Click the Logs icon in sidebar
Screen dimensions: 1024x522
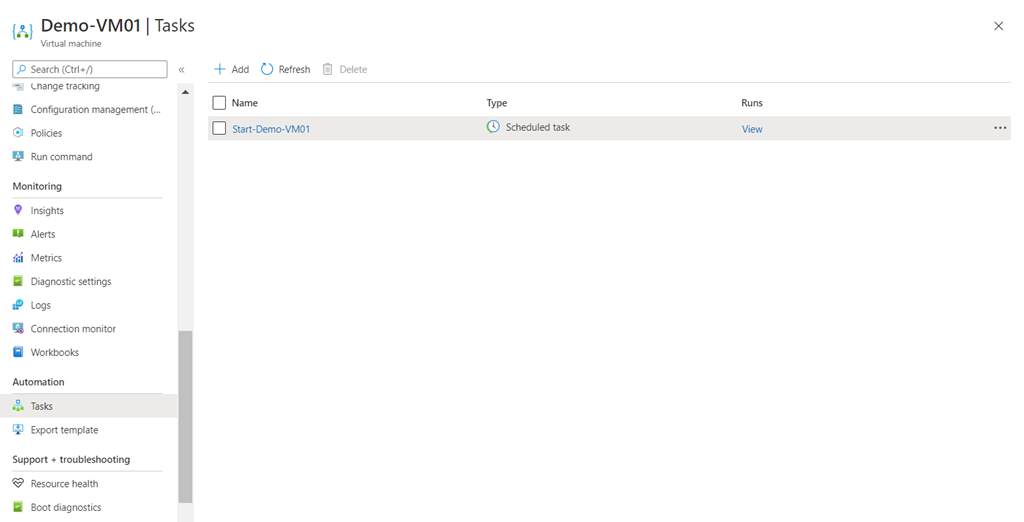[18, 305]
